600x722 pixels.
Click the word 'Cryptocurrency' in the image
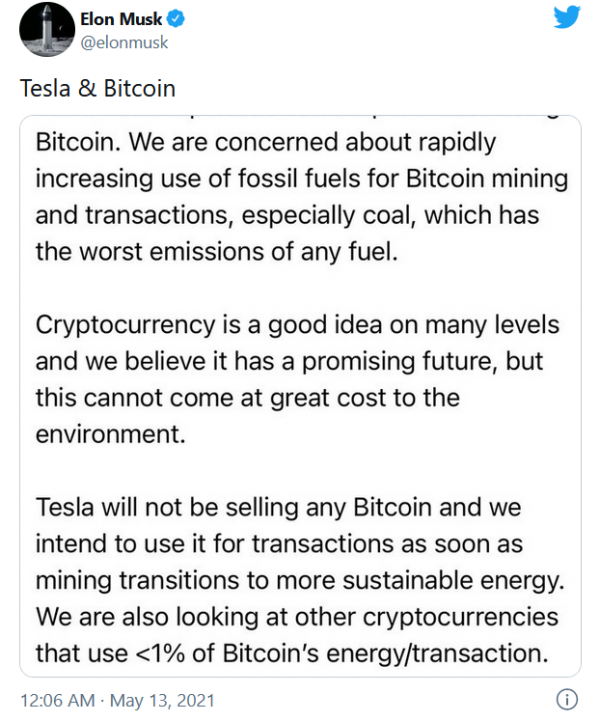tap(125, 325)
